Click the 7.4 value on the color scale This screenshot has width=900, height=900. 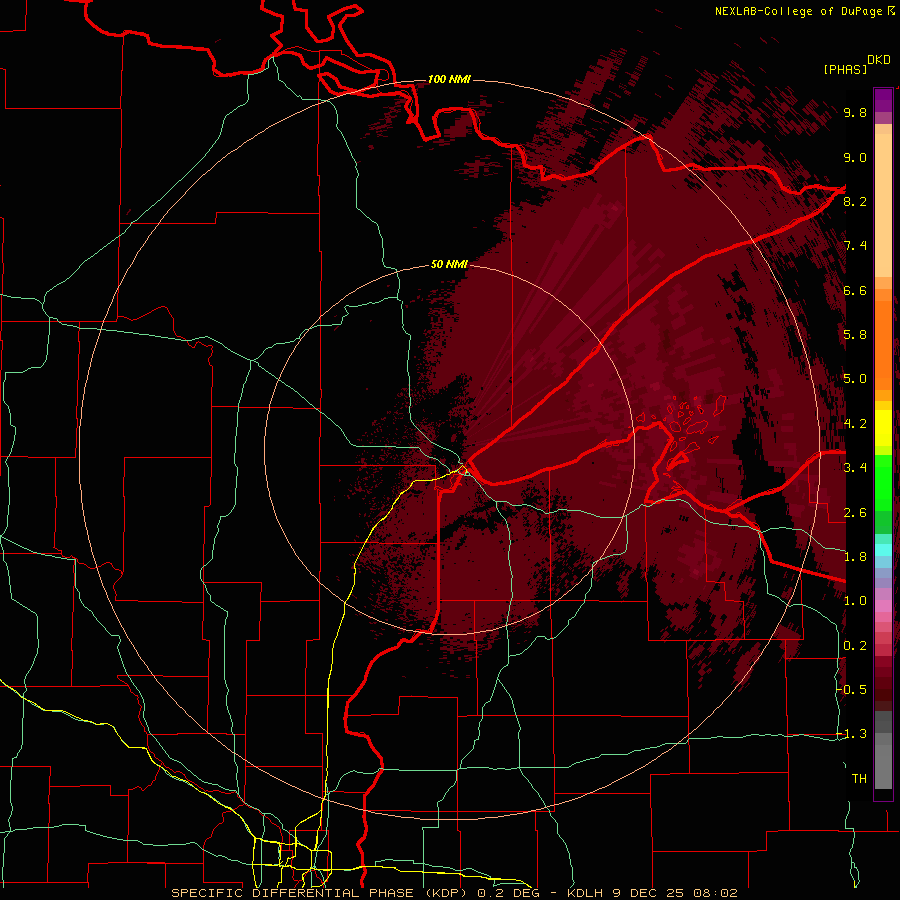point(855,246)
